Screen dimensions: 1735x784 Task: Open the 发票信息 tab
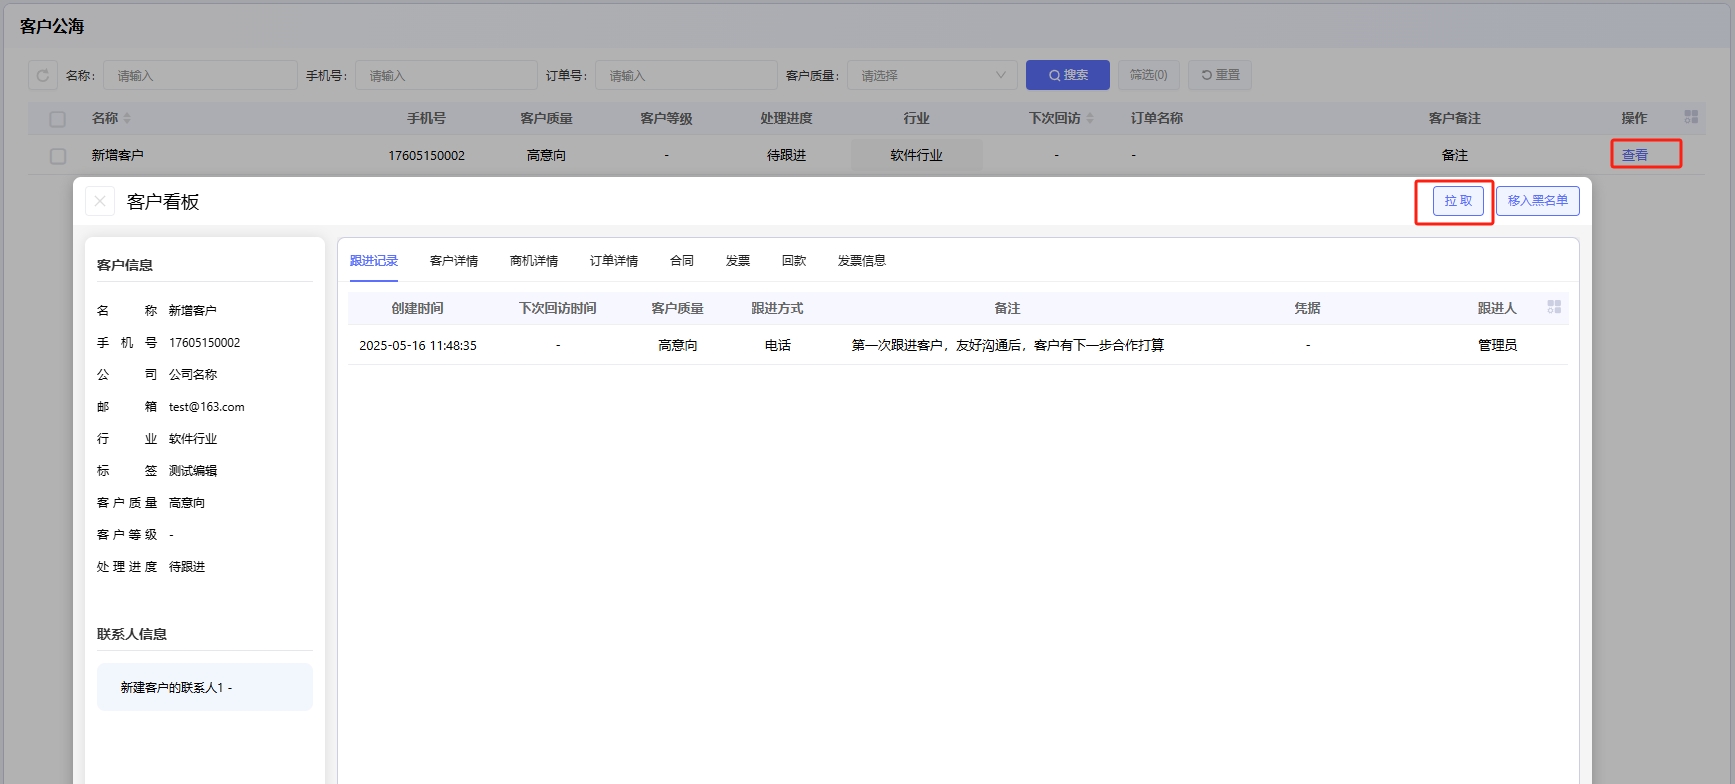click(x=861, y=261)
